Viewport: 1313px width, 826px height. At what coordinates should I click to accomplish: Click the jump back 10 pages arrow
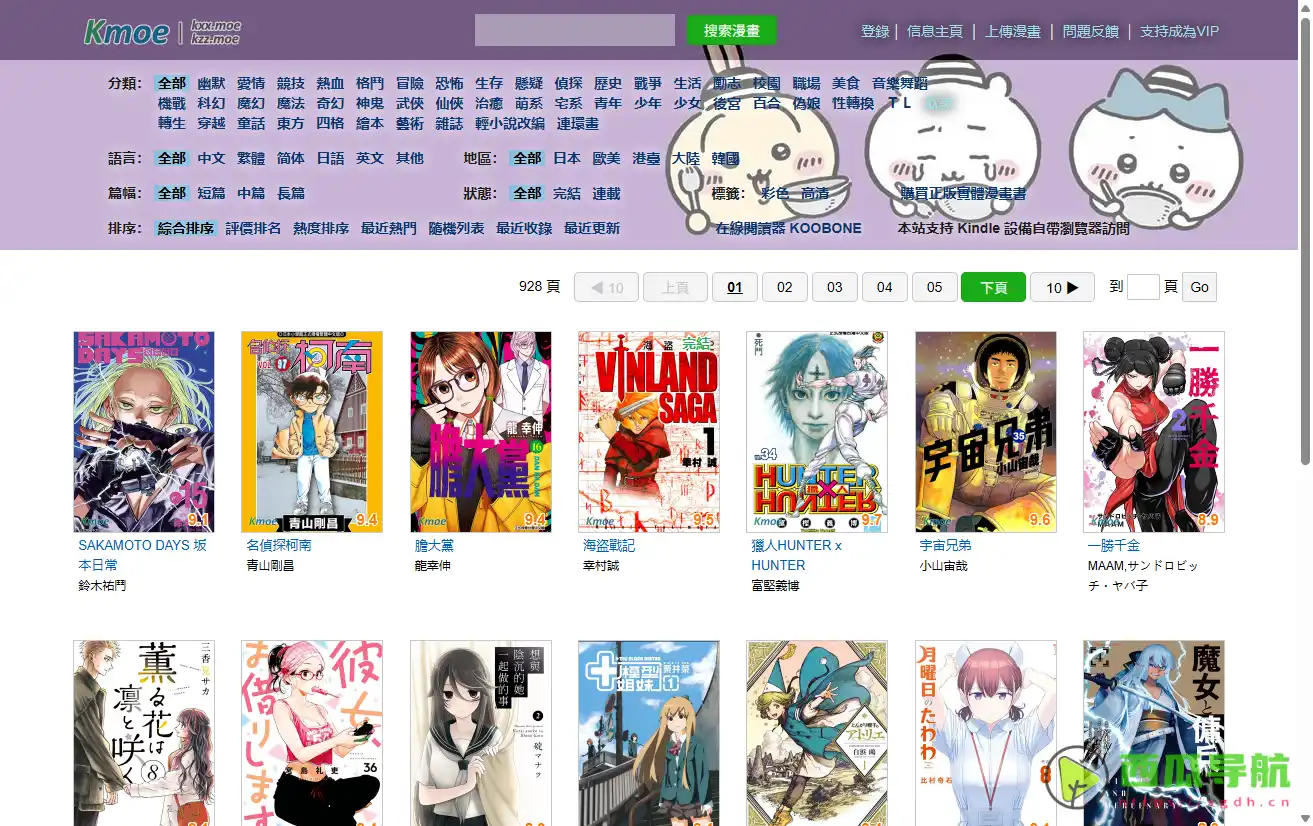(606, 287)
